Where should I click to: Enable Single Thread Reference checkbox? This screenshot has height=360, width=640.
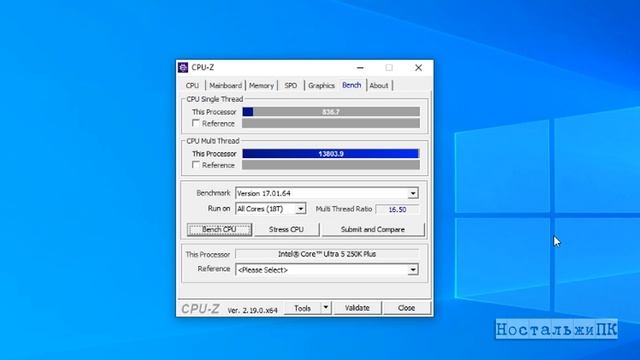196,123
